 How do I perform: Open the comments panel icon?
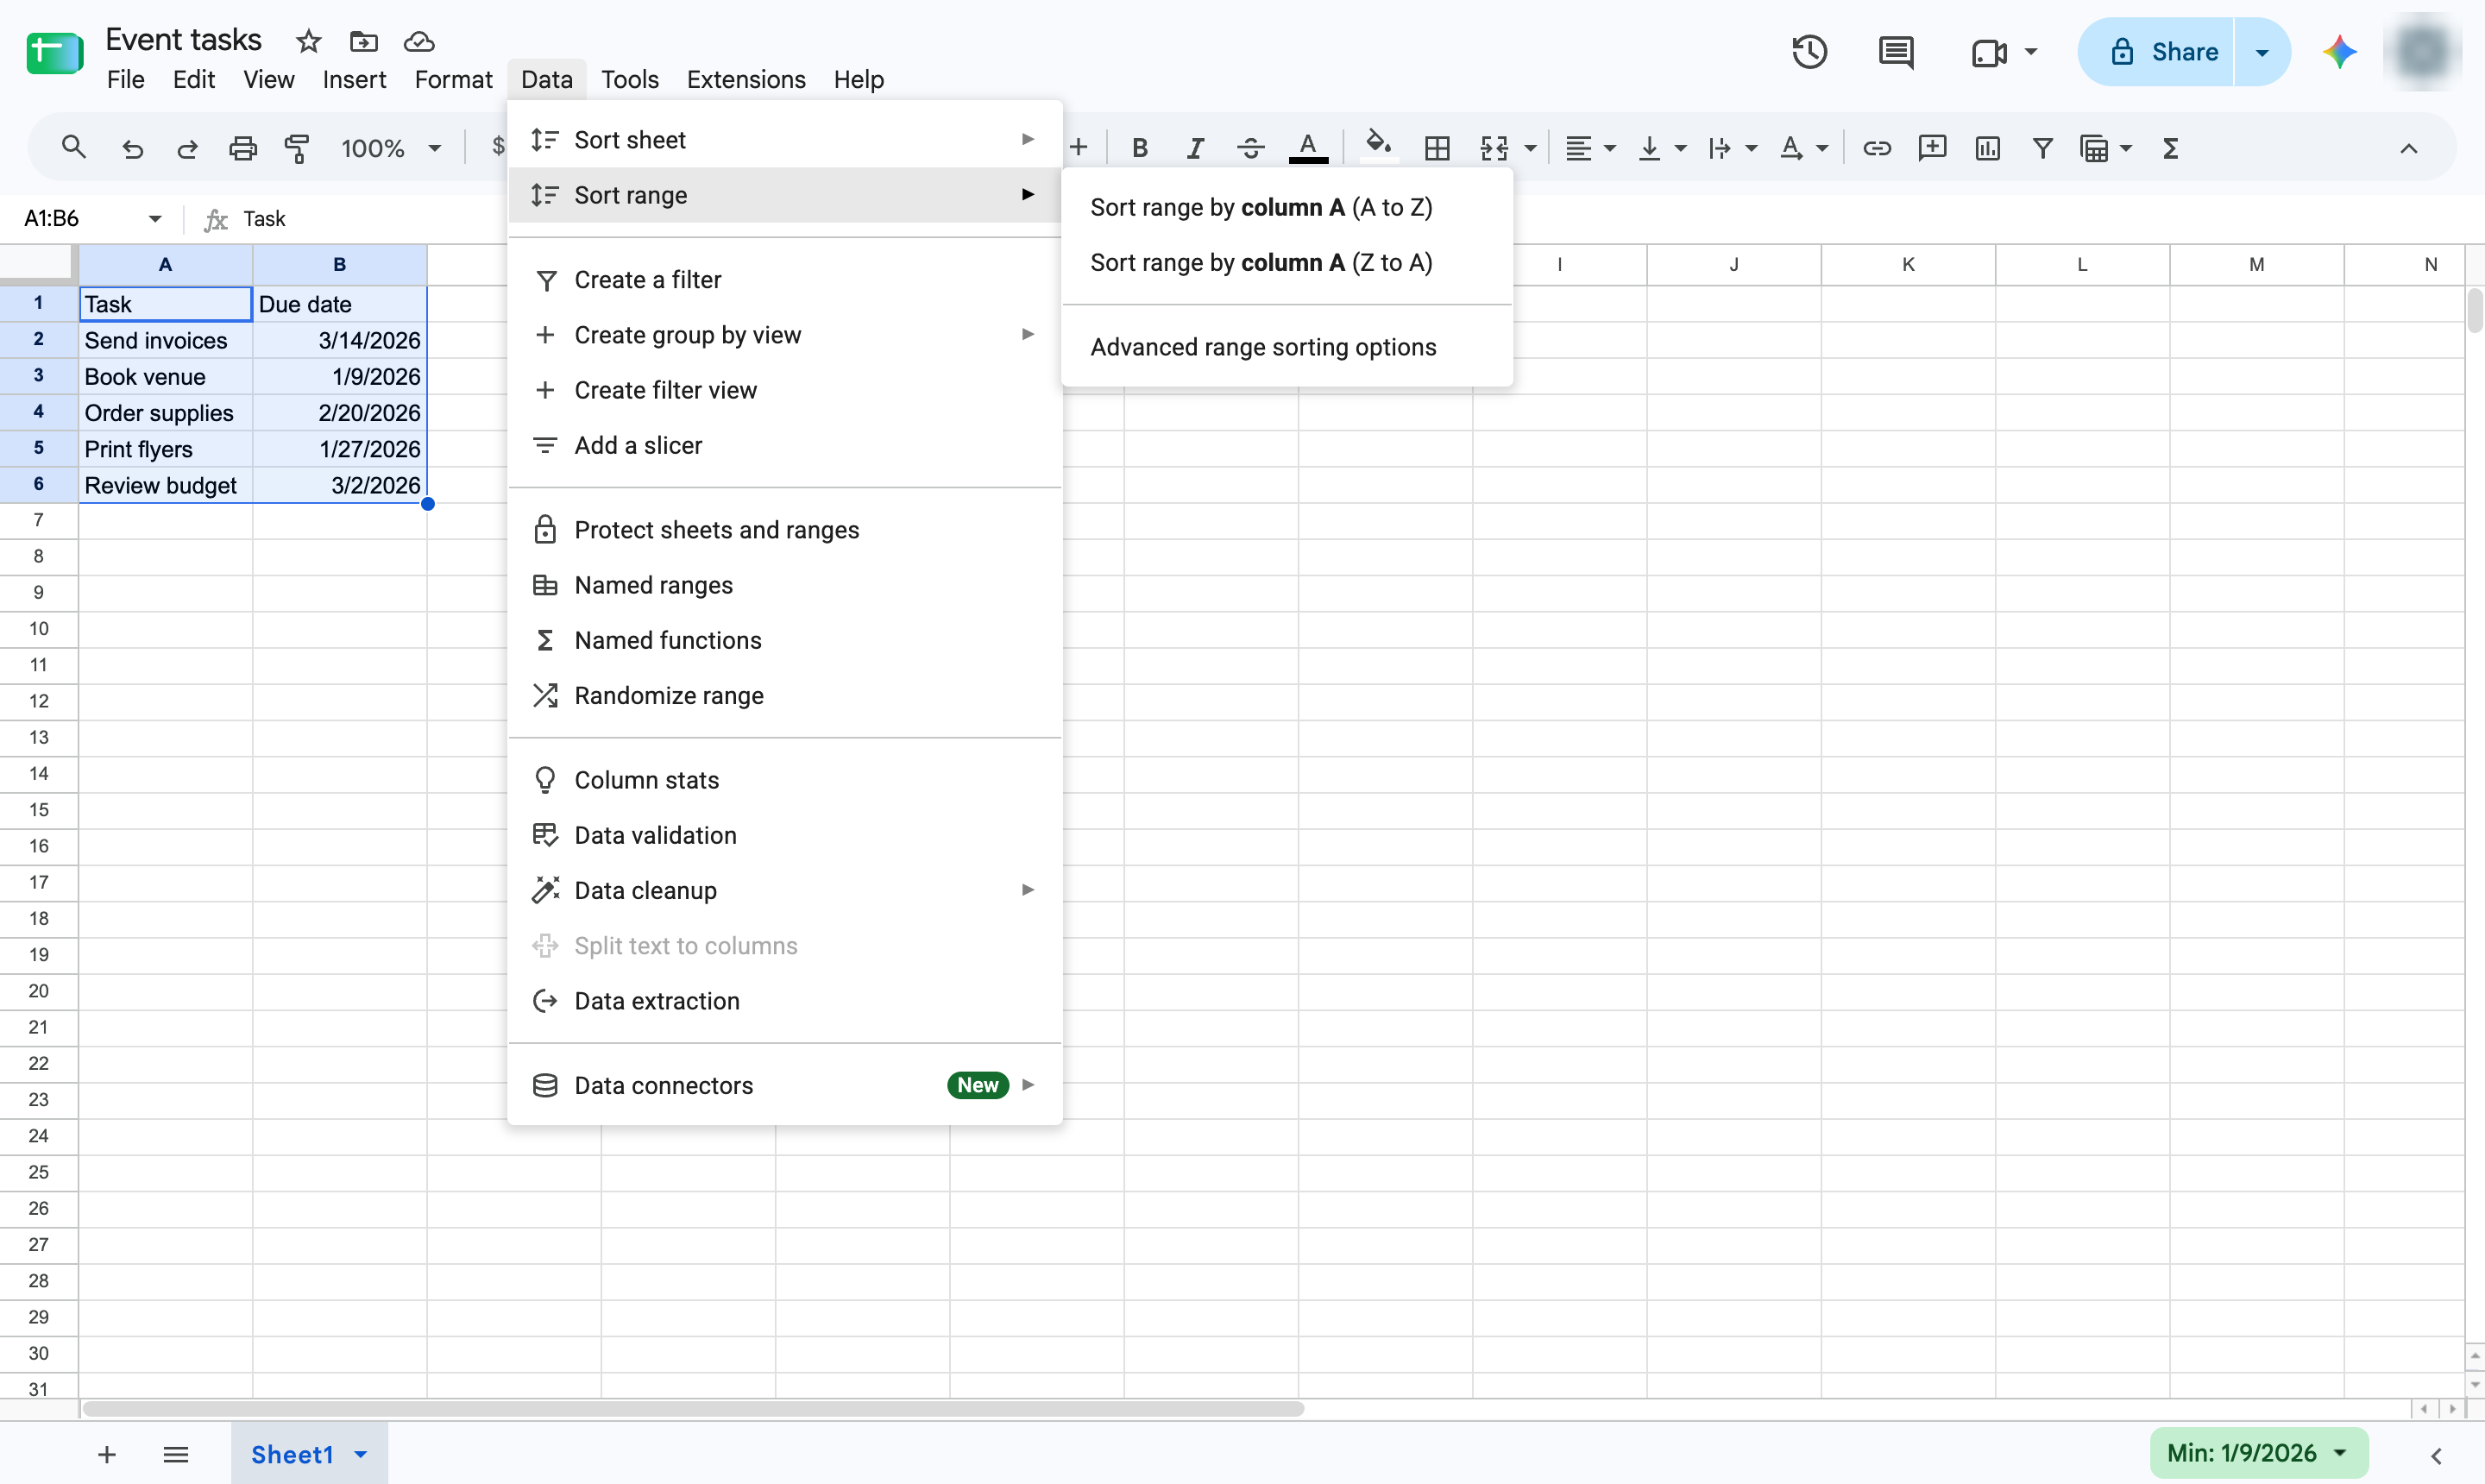(x=1895, y=52)
